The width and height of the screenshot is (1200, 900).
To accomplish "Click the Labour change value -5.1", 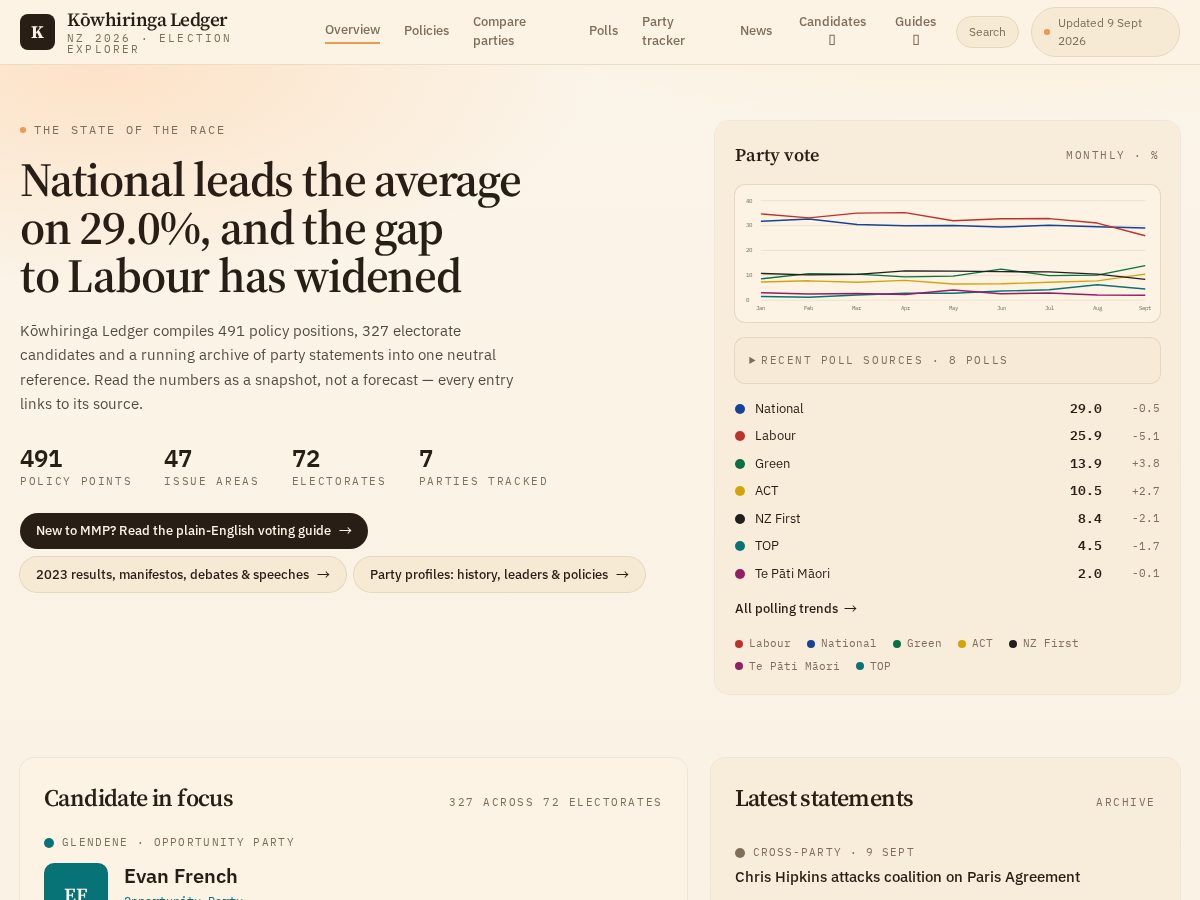I will (1146, 436).
